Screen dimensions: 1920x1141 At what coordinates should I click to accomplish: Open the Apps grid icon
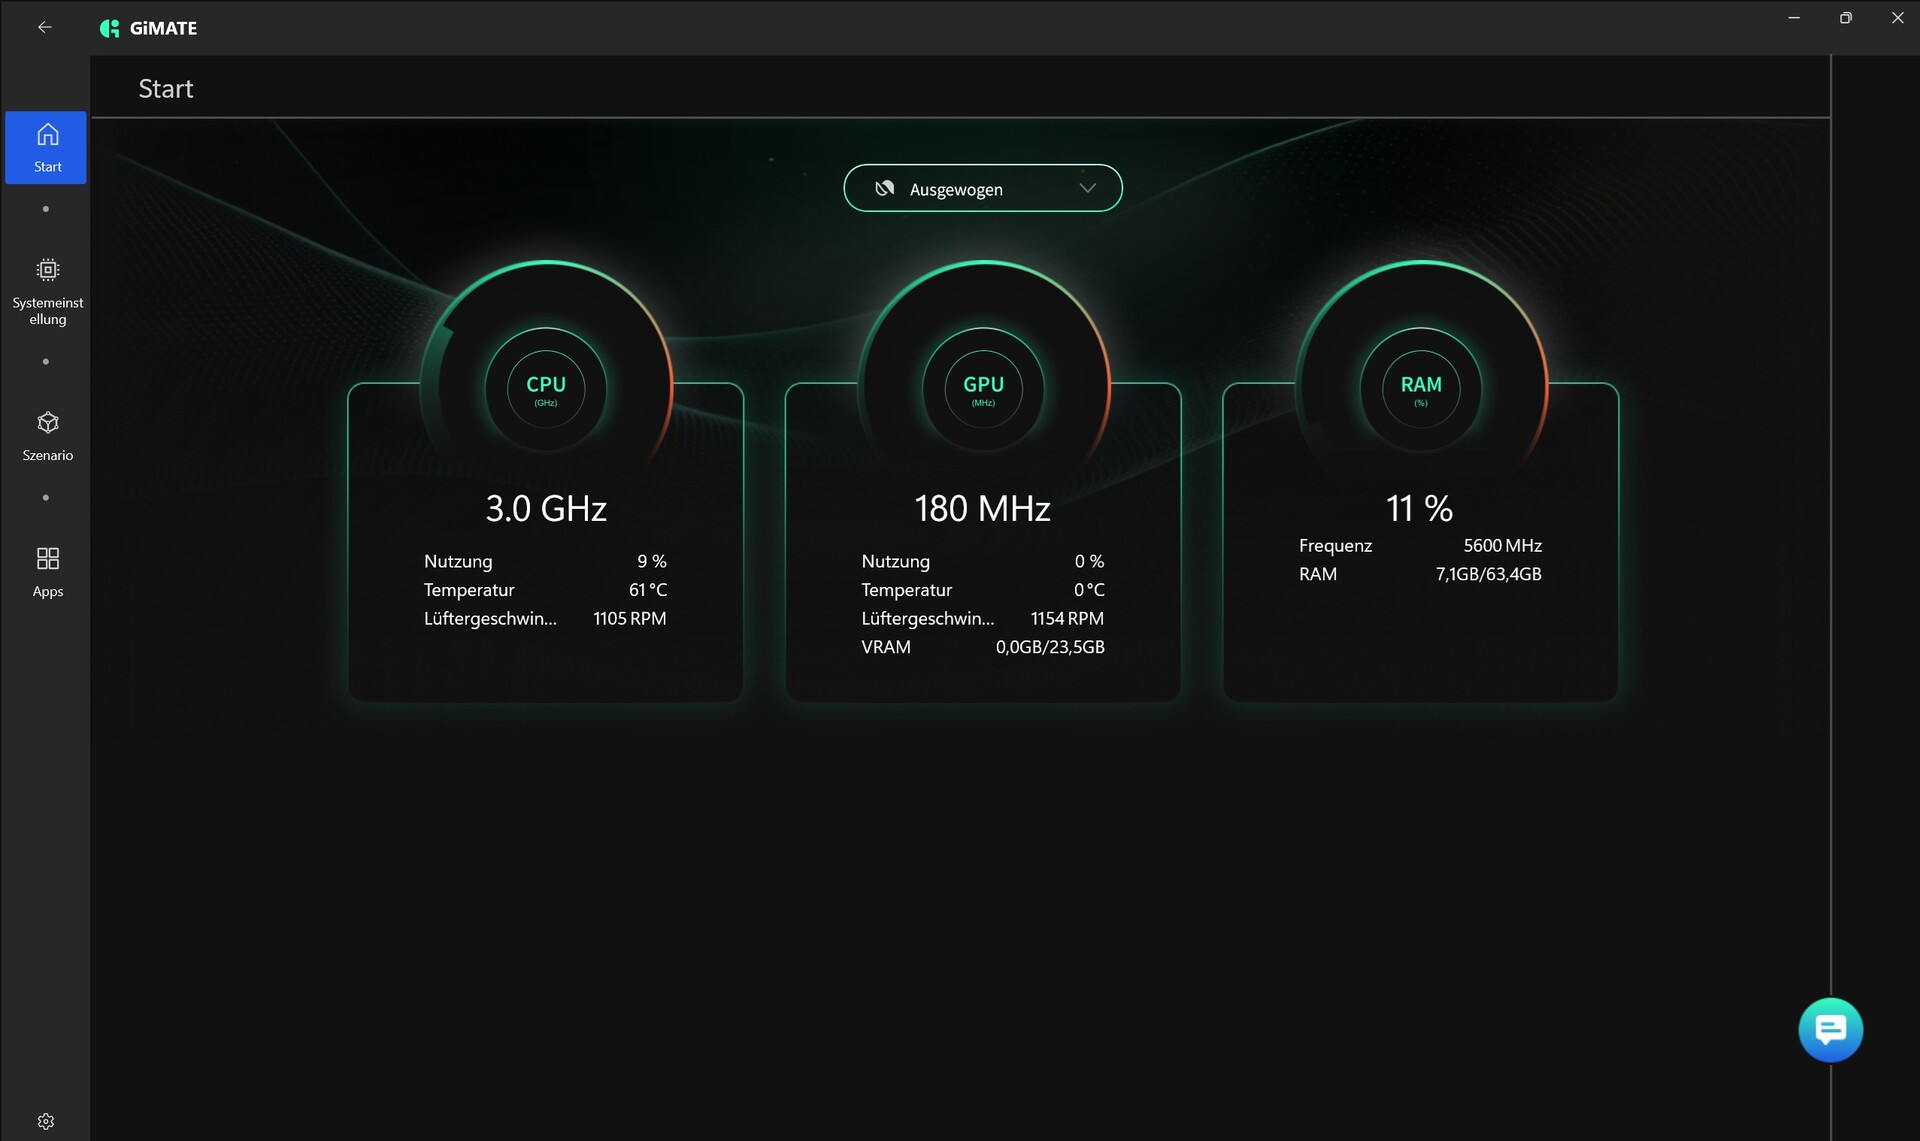coord(47,558)
